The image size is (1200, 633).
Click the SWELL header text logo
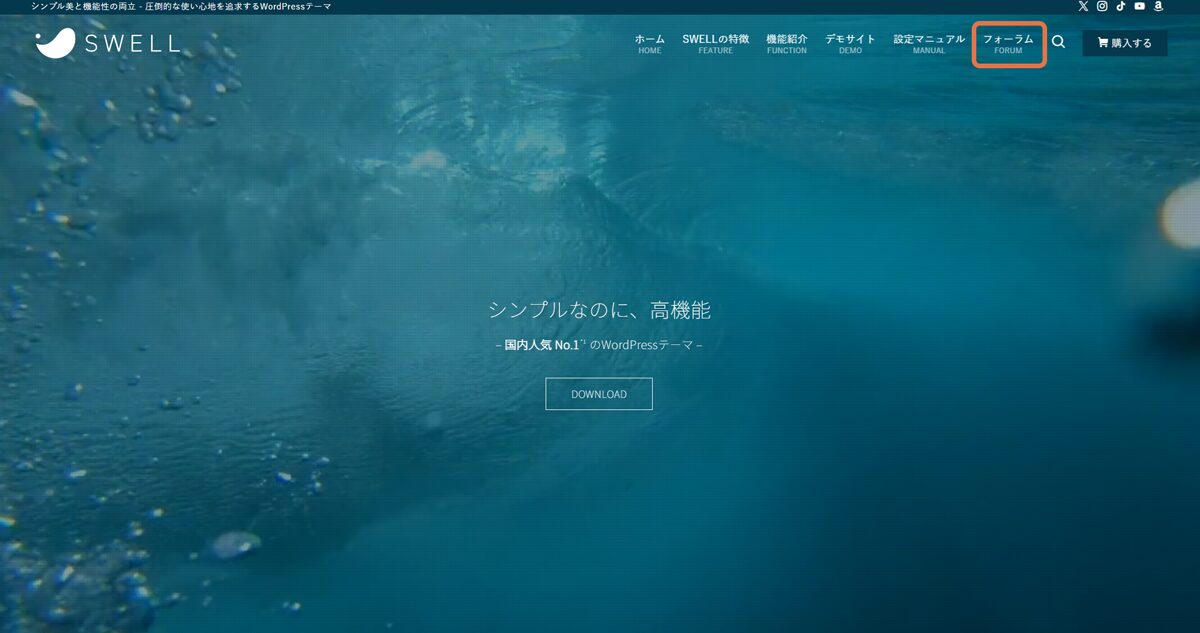[x=134, y=43]
